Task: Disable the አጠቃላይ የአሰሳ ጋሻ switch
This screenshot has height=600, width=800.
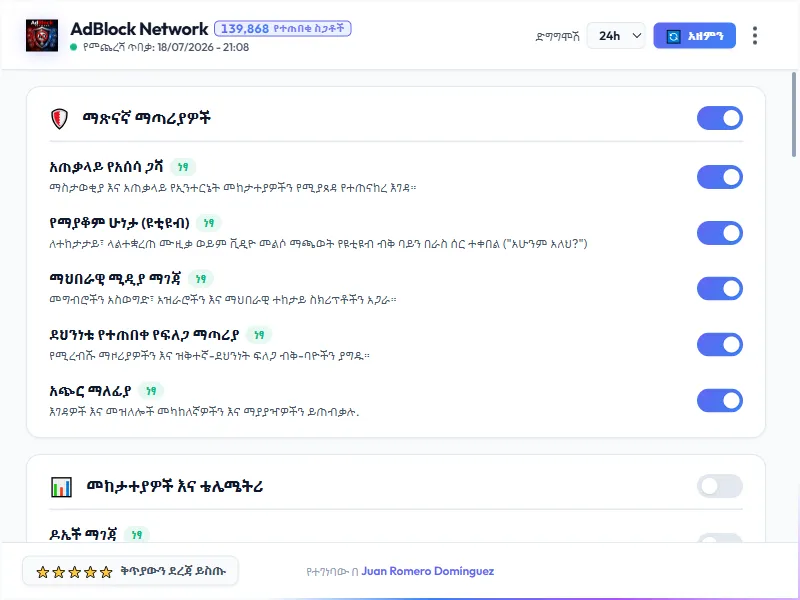Action: 719,177
